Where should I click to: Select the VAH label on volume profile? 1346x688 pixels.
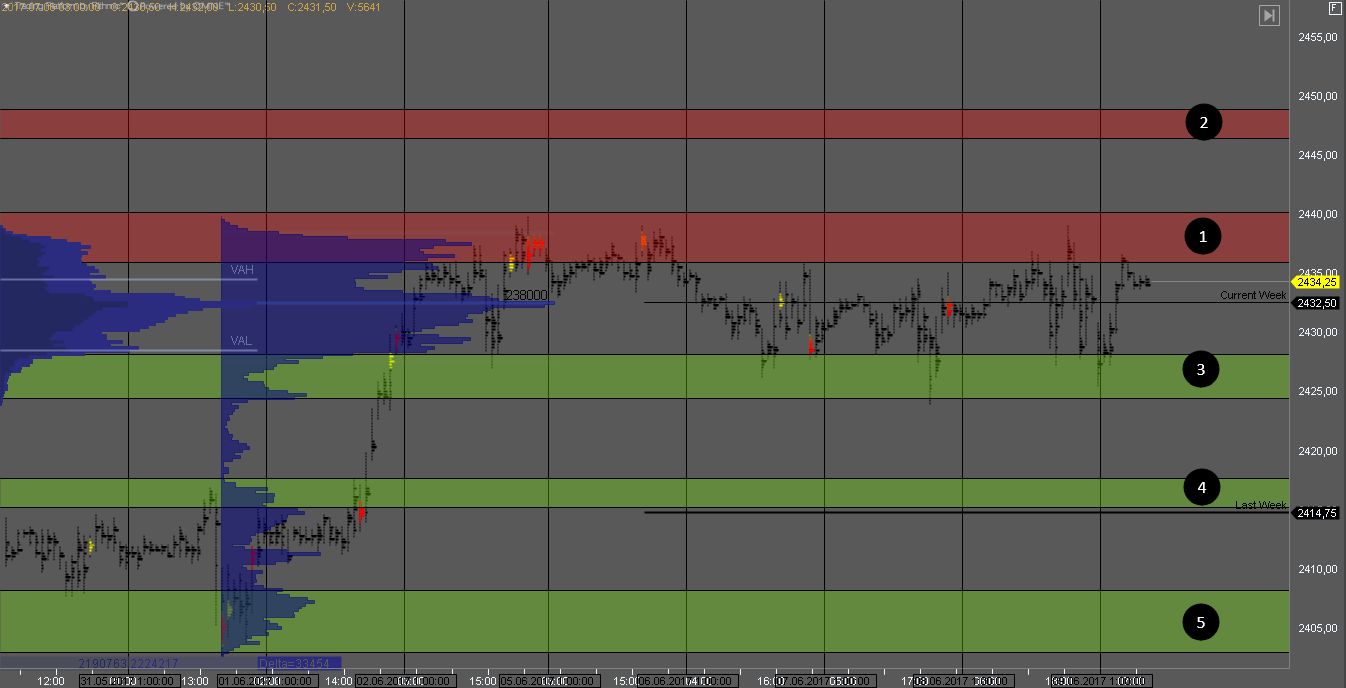(242, 270)
